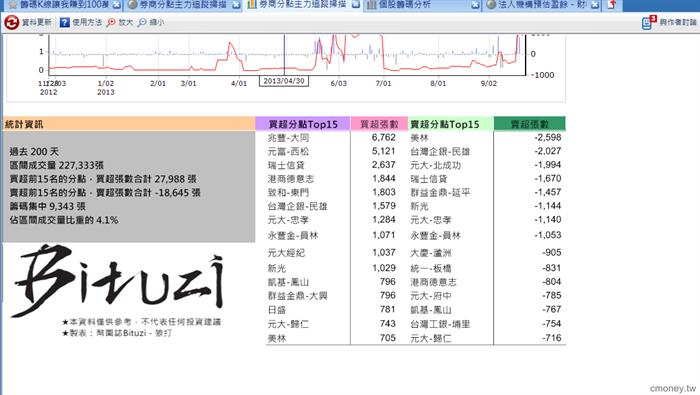Image resolution: width=700 pixels, height=395 pixels.
Task: Click the 放大 label
Action: (x=125, y=22)
